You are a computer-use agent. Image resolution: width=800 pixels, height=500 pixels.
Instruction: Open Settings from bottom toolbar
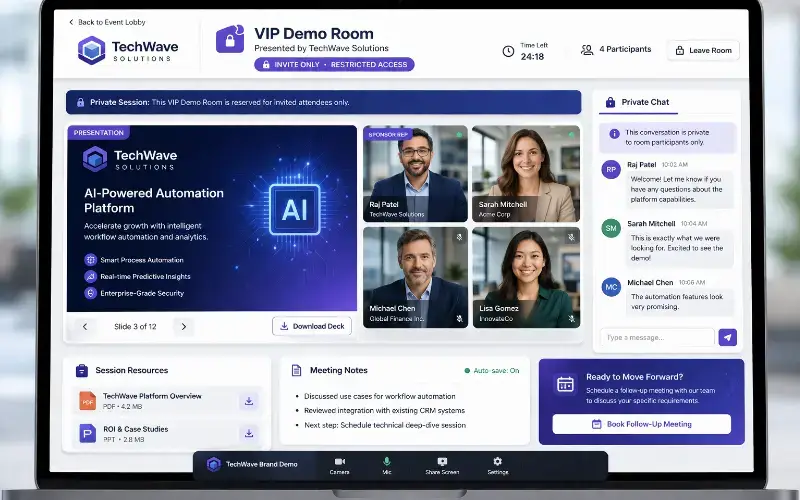click(497, 465)
